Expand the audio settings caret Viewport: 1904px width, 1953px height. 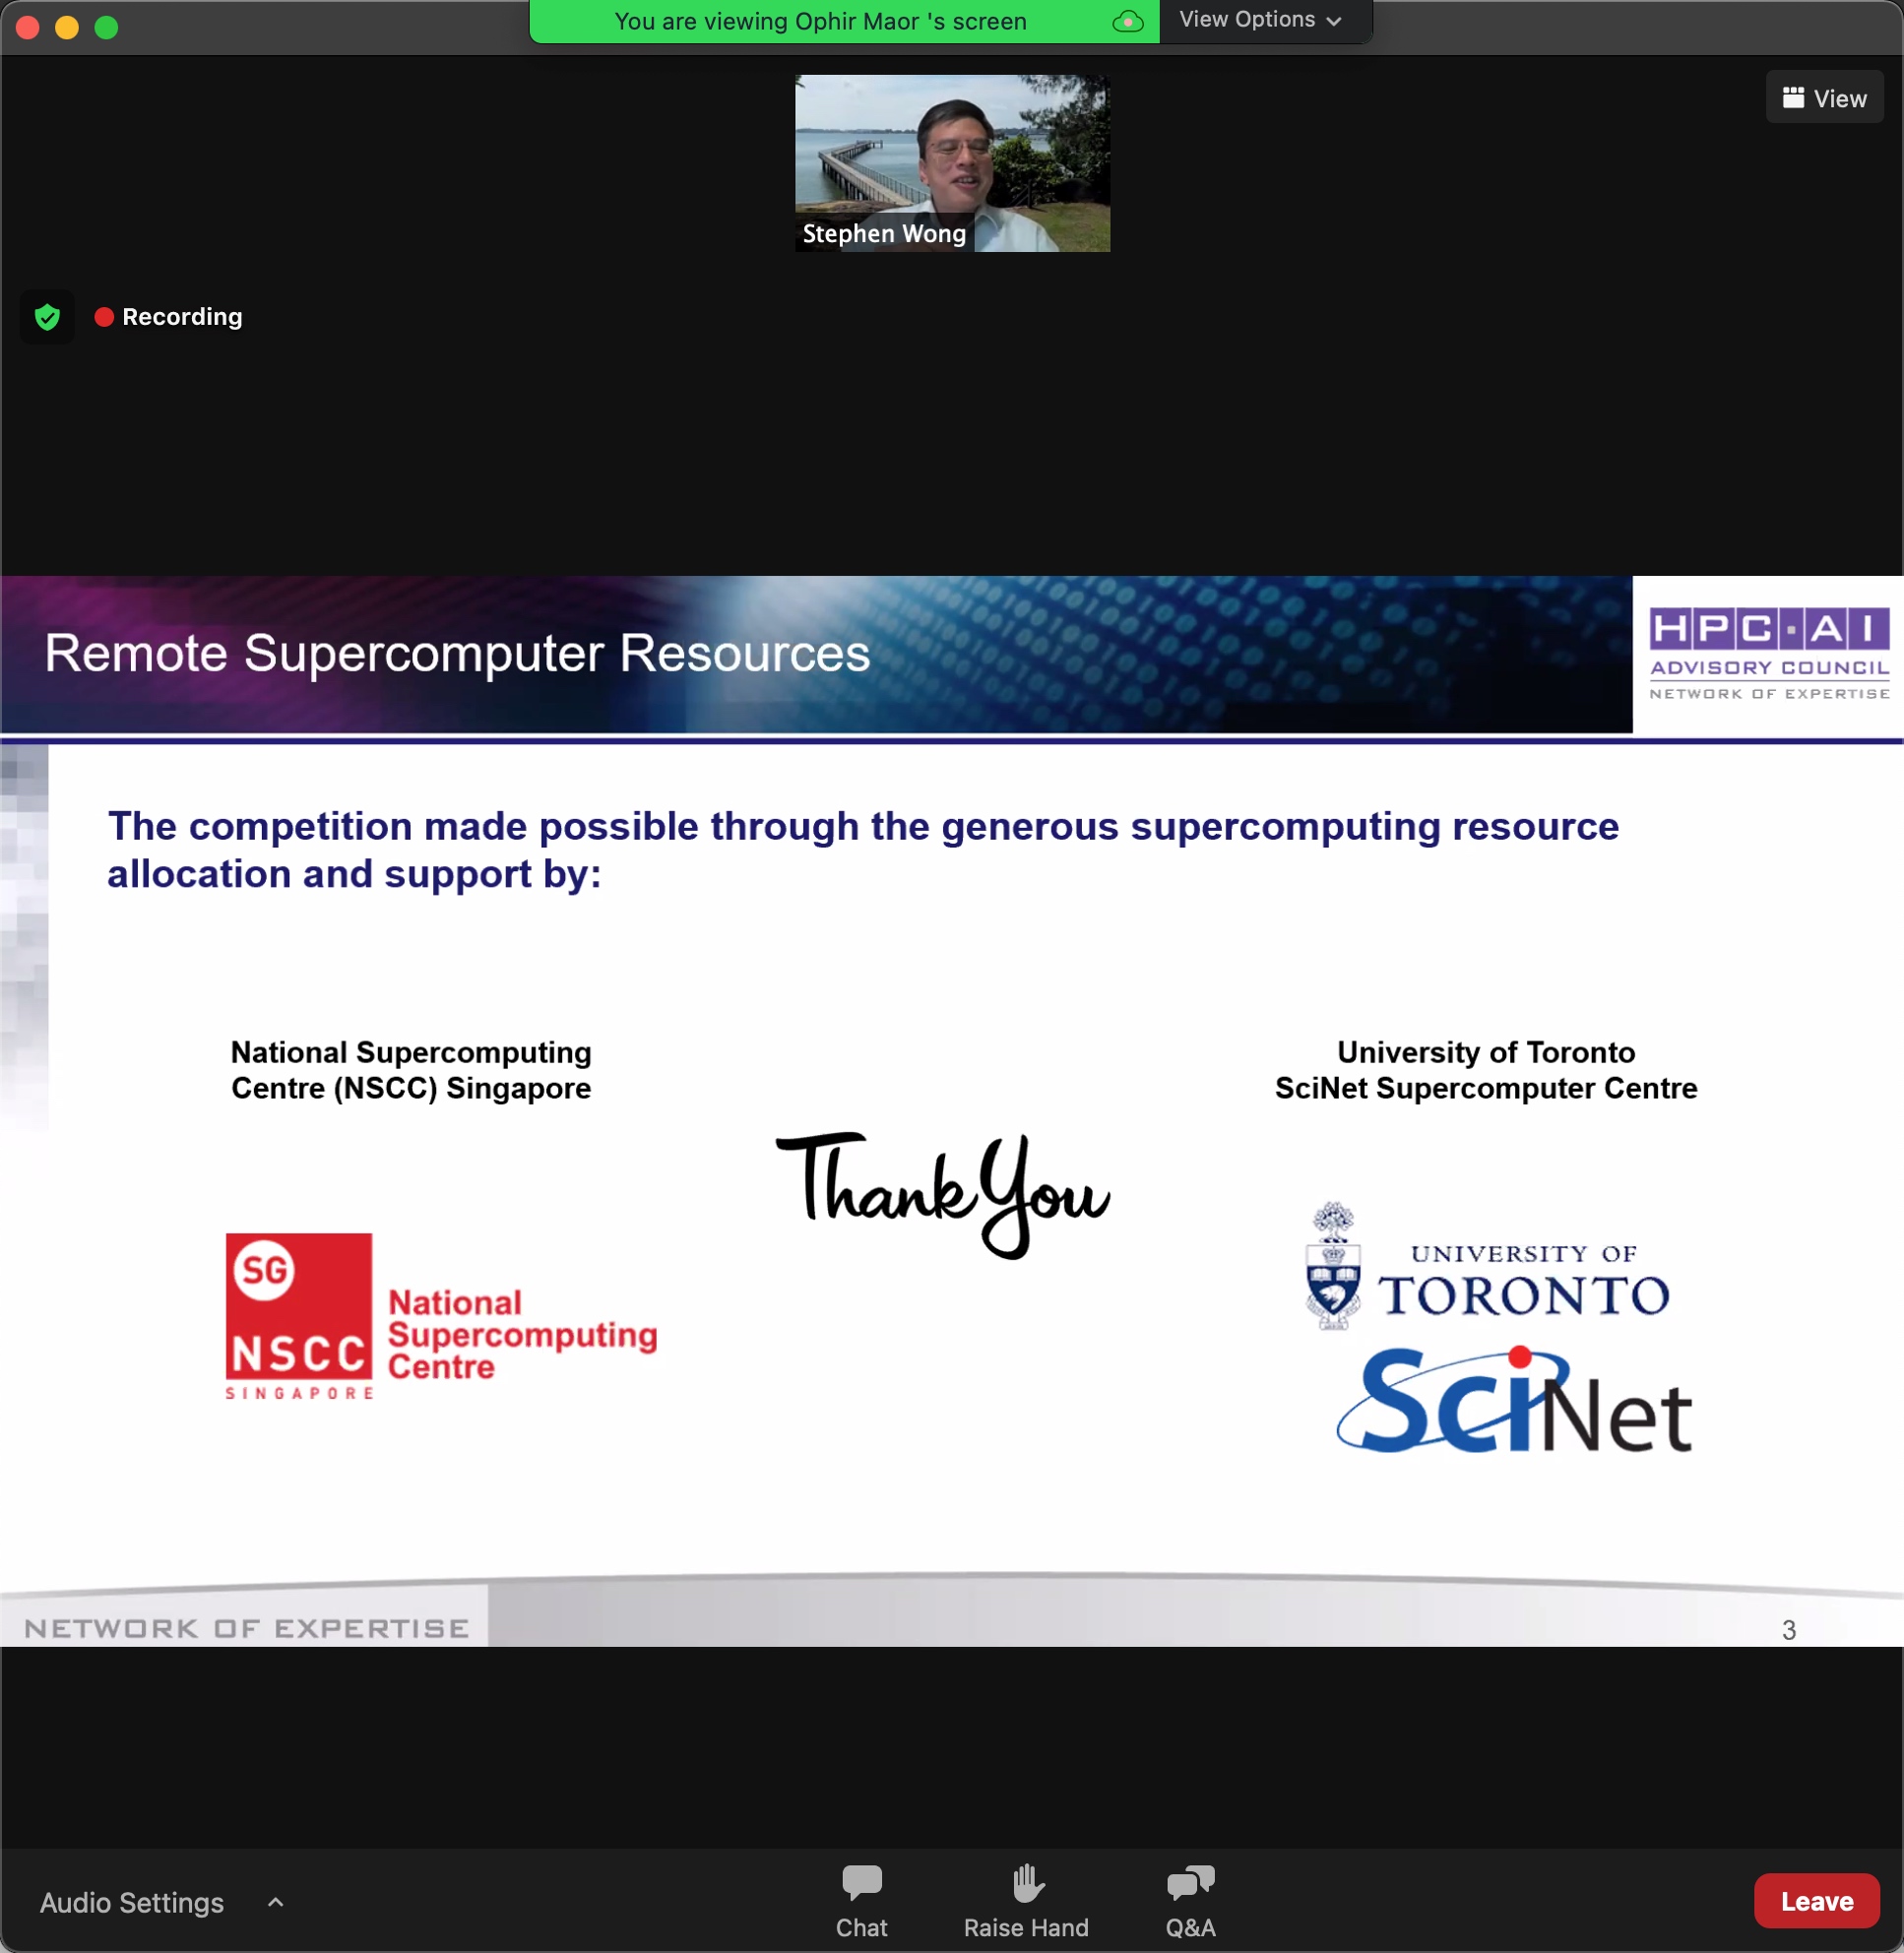276,1902
